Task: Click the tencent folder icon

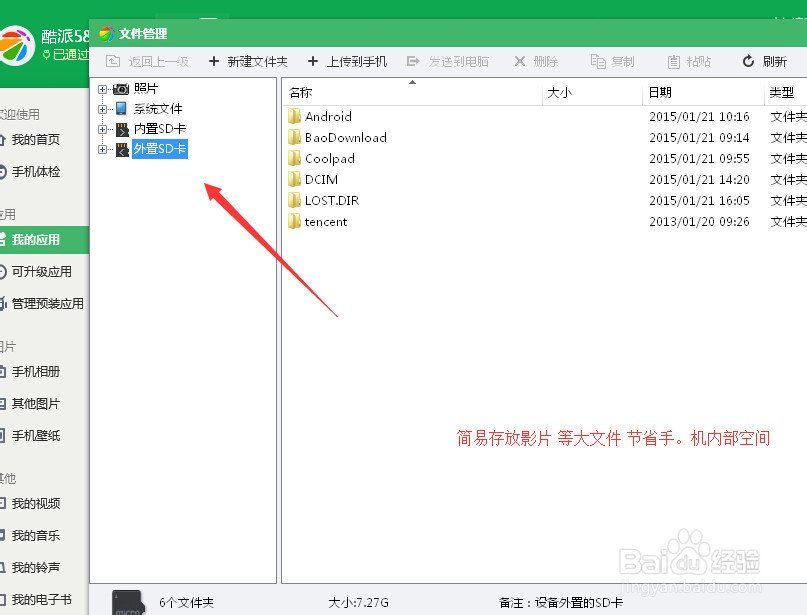Action: 294,221
